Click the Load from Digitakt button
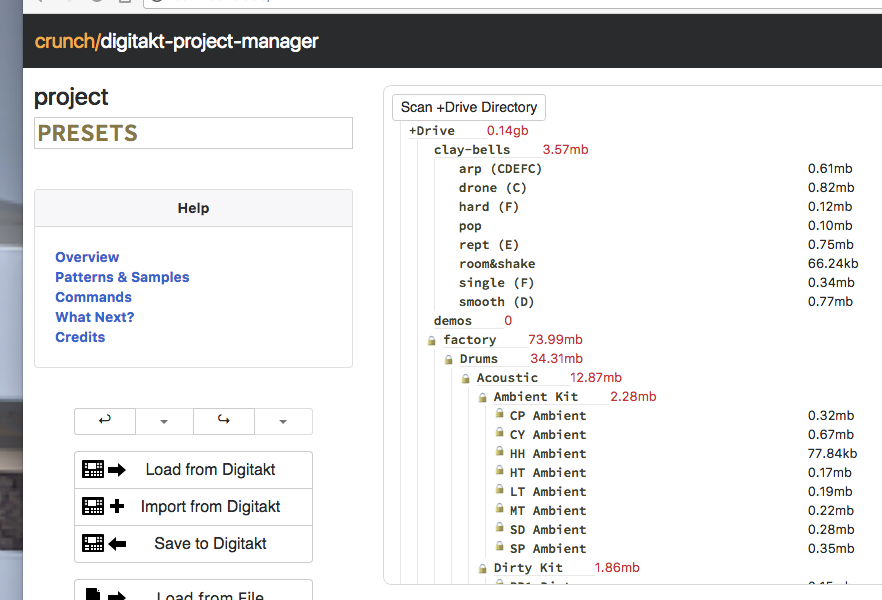 tap(193, 470)
